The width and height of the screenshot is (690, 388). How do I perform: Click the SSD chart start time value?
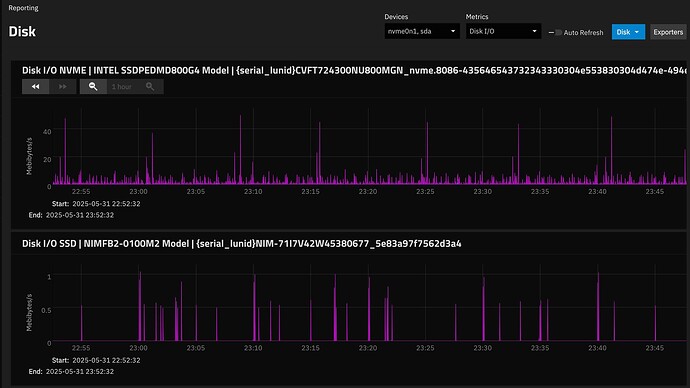(x=106, y=360)
